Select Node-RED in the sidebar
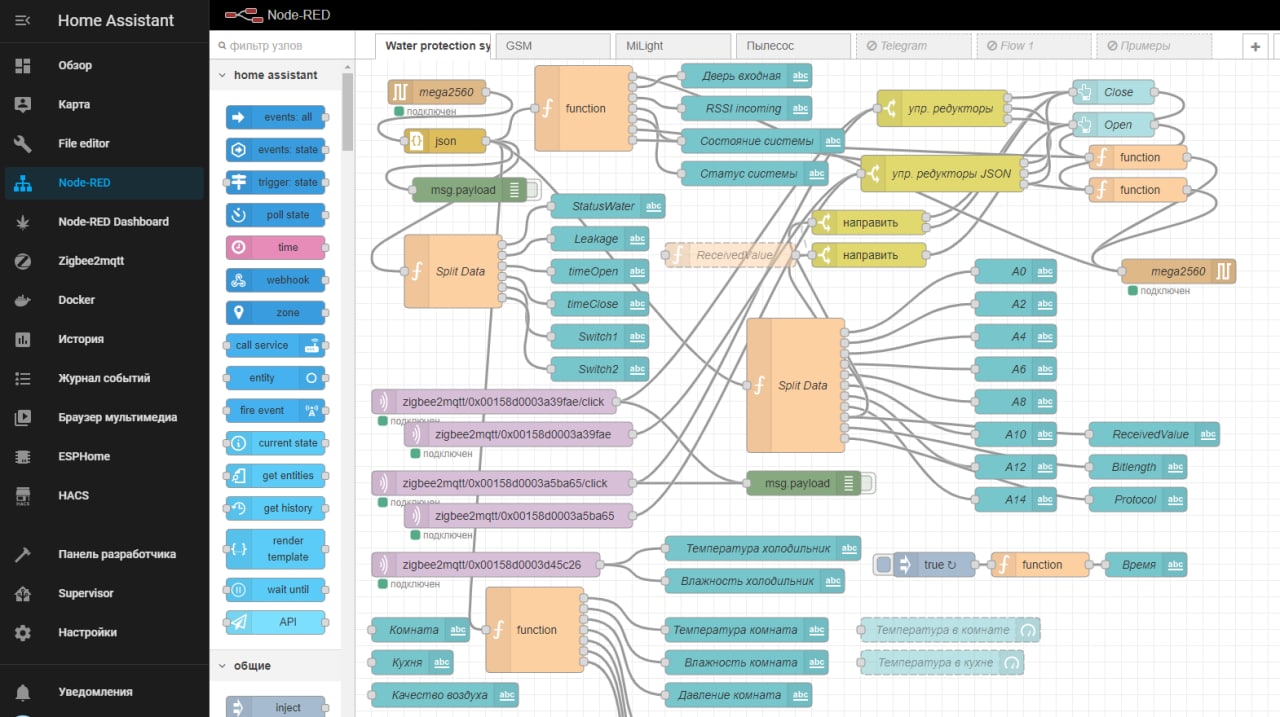Viewport: 1280px width, 717px height. (x=104, y=182)
